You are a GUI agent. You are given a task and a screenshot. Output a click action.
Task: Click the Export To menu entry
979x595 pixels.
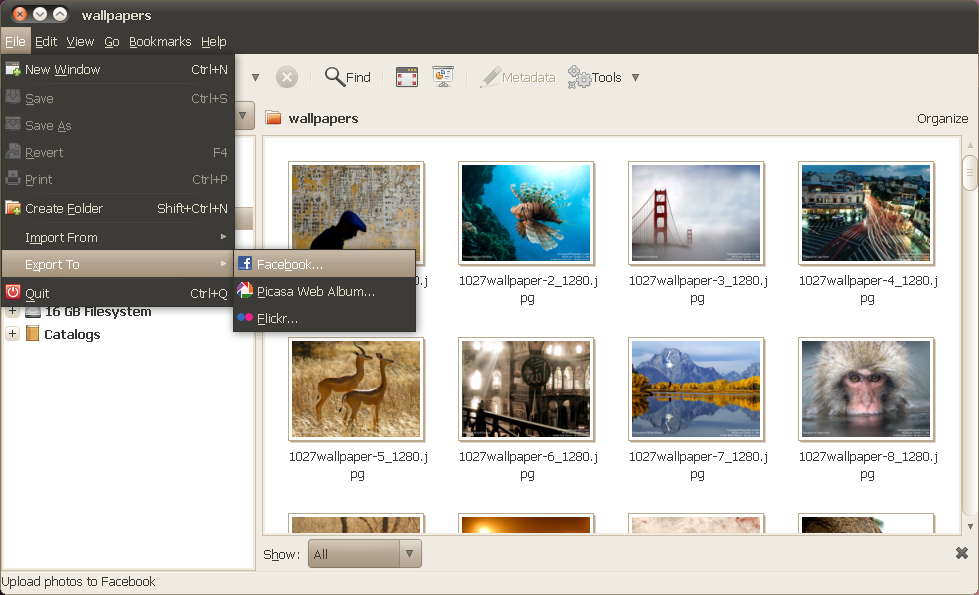(x=117, y=264)
